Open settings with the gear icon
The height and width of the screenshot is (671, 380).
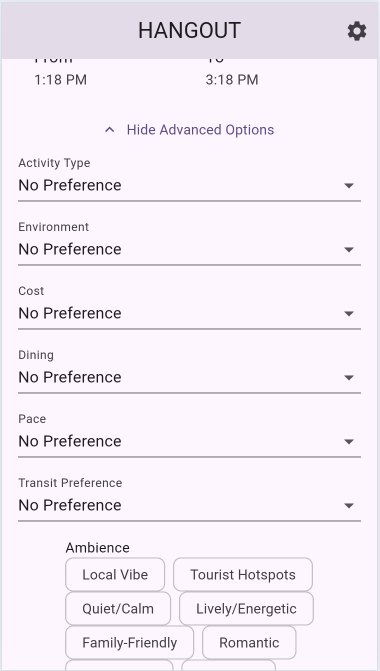[356, 31]
